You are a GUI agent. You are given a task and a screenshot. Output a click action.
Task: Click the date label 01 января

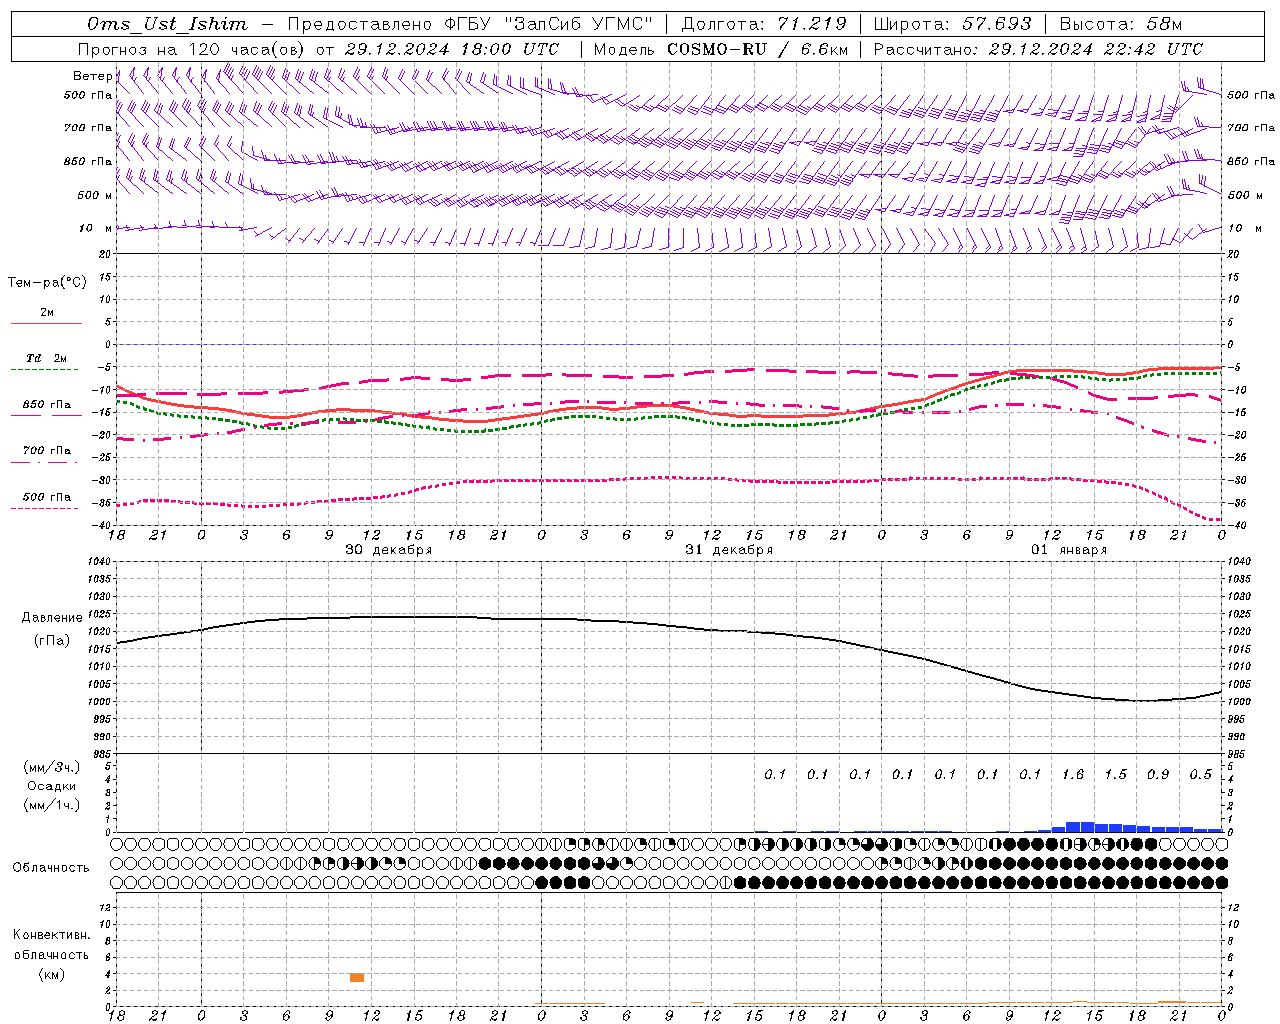pos(1069,550)
